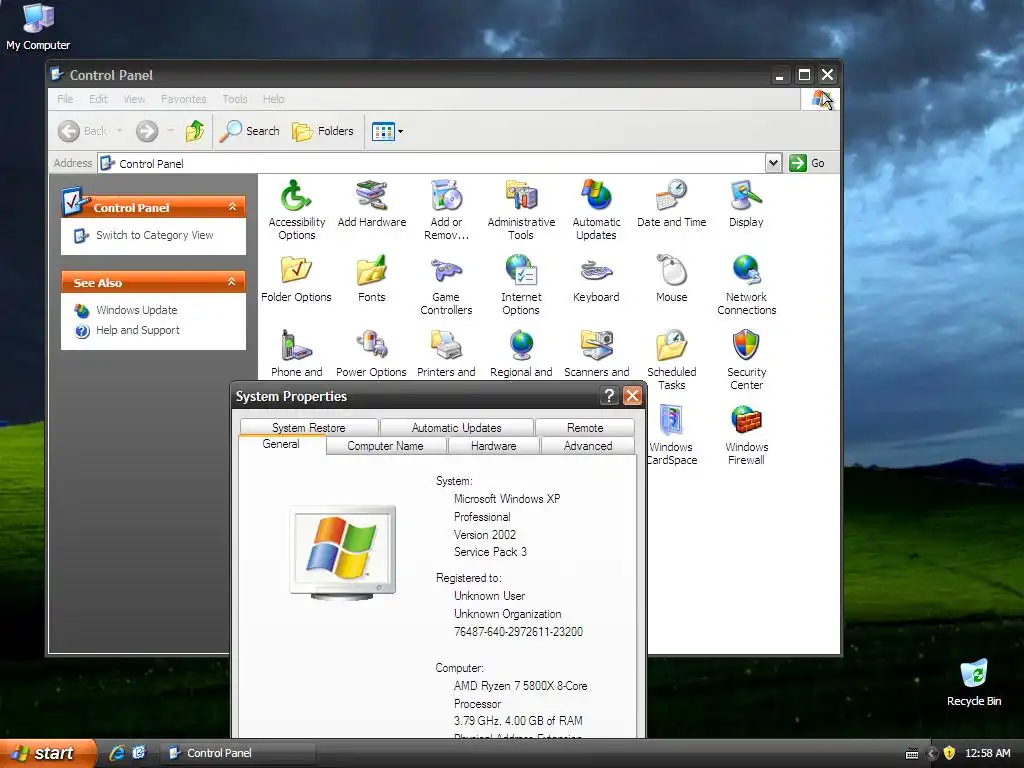Open the Forward history dropdown arrow

170,131
